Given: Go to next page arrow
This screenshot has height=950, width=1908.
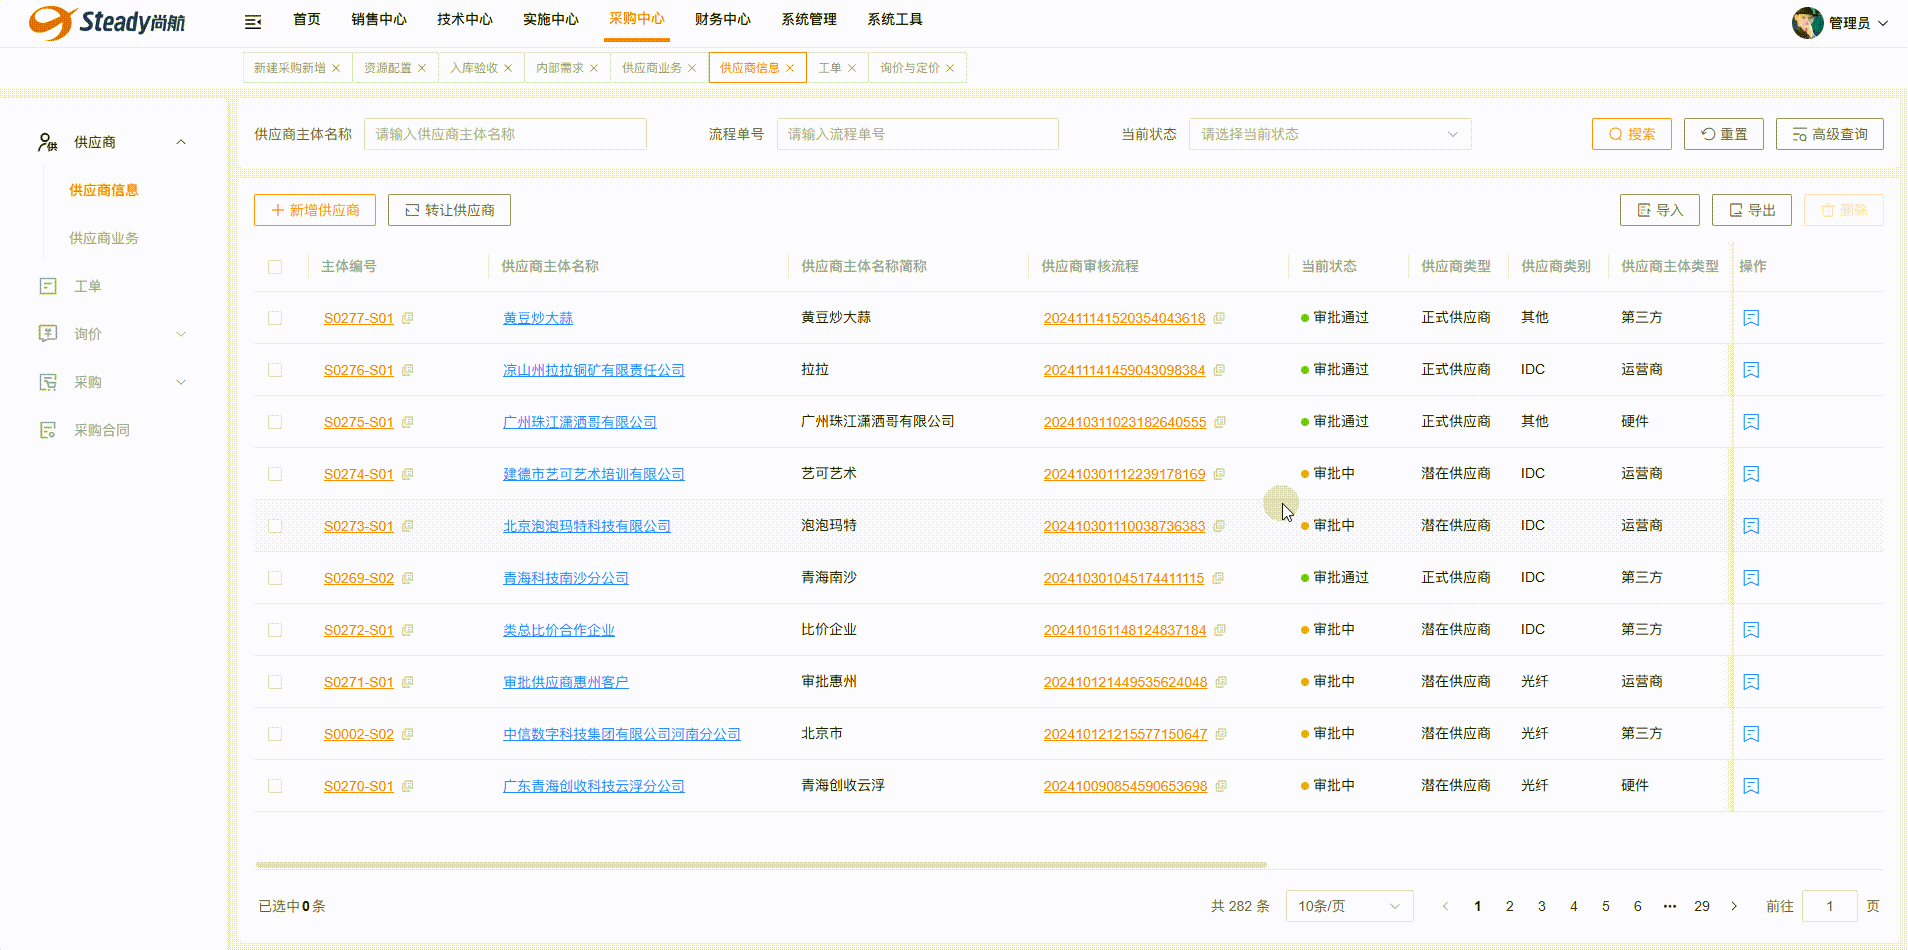Looking at the screenshot, I should 1734,906.
